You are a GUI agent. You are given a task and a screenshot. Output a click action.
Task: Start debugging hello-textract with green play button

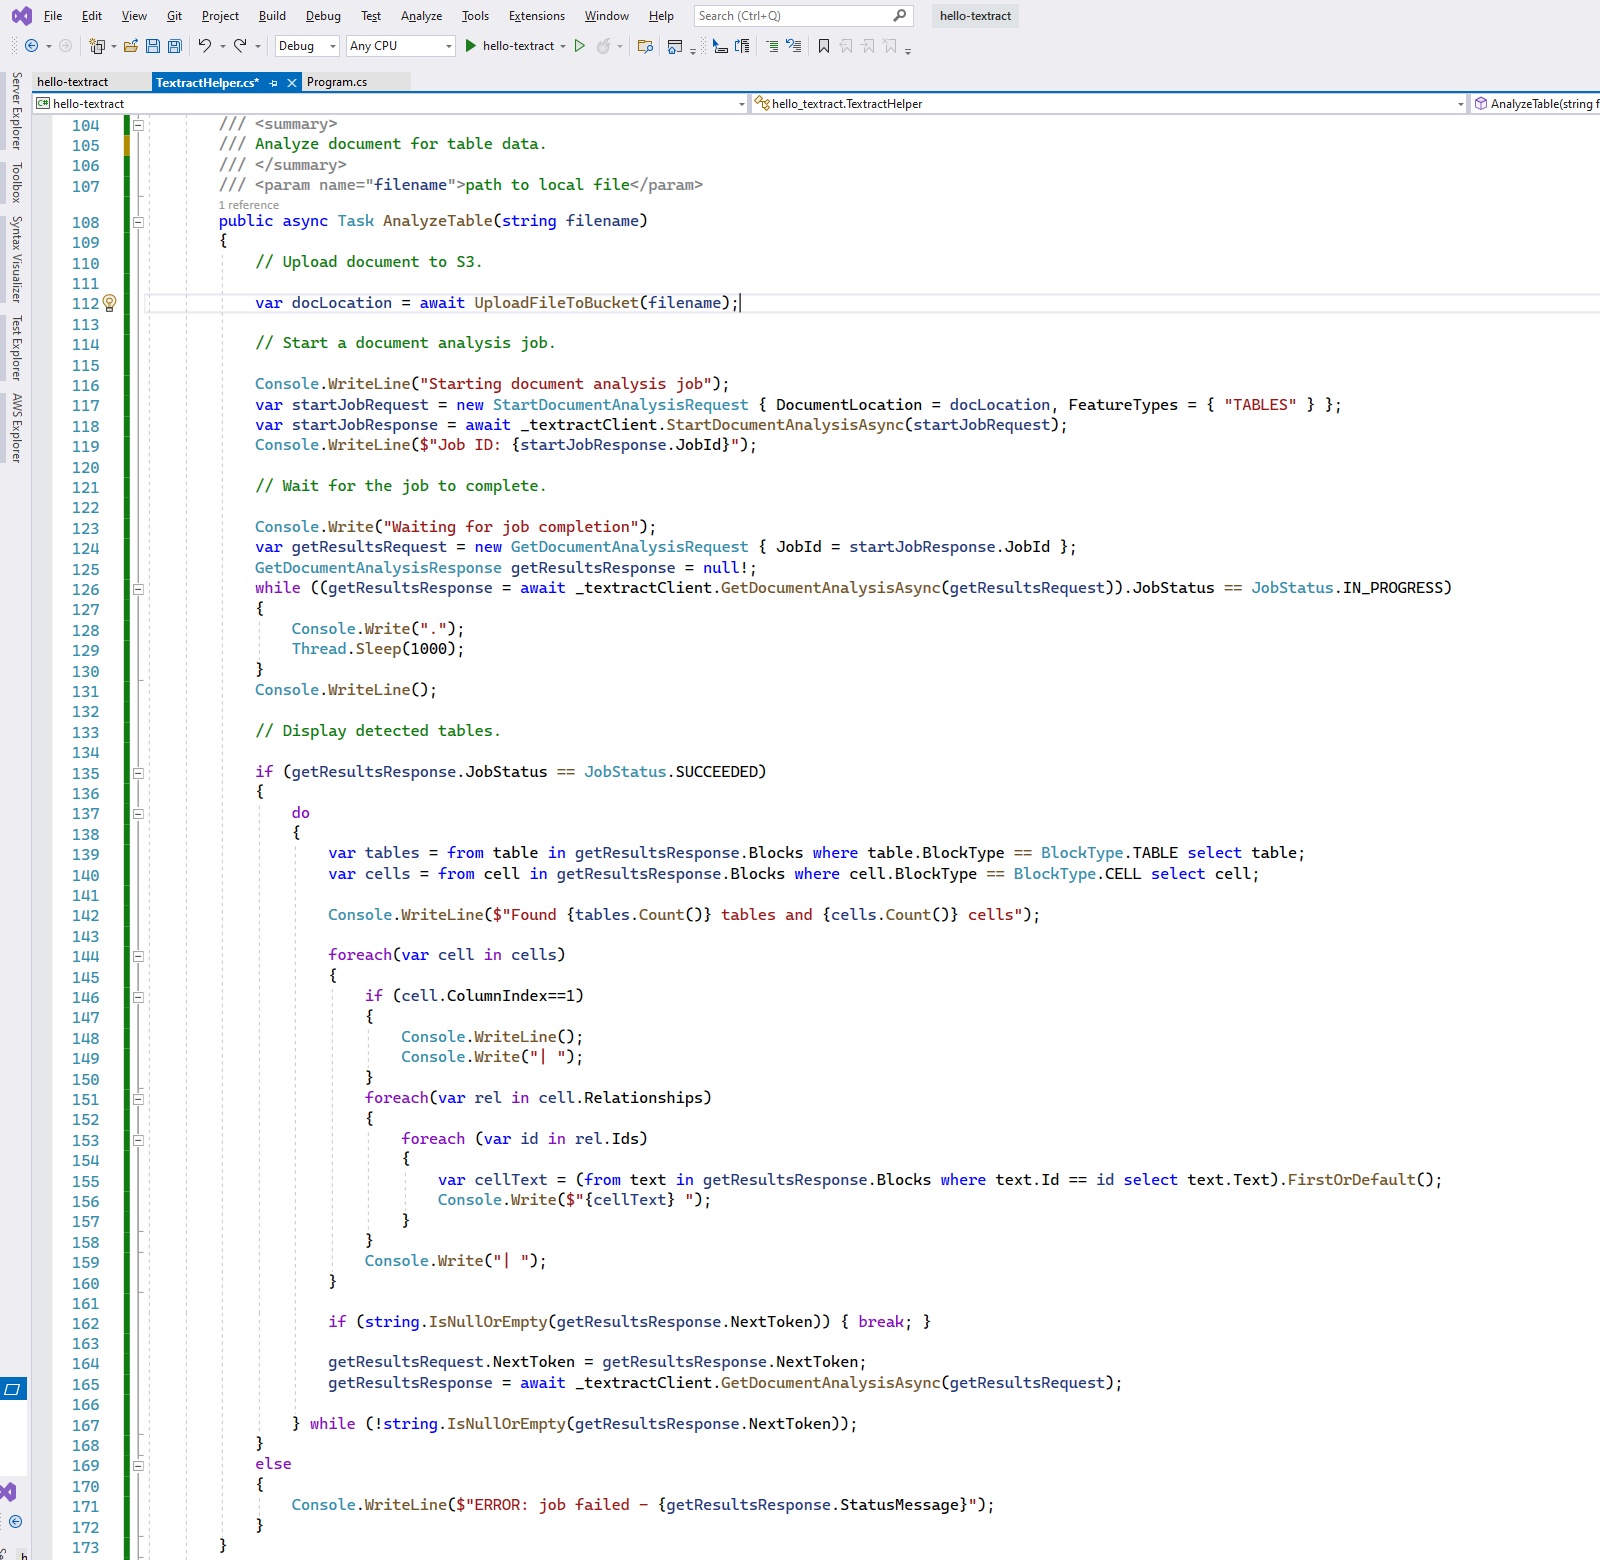pyautogui.click(x=471, y=46)
